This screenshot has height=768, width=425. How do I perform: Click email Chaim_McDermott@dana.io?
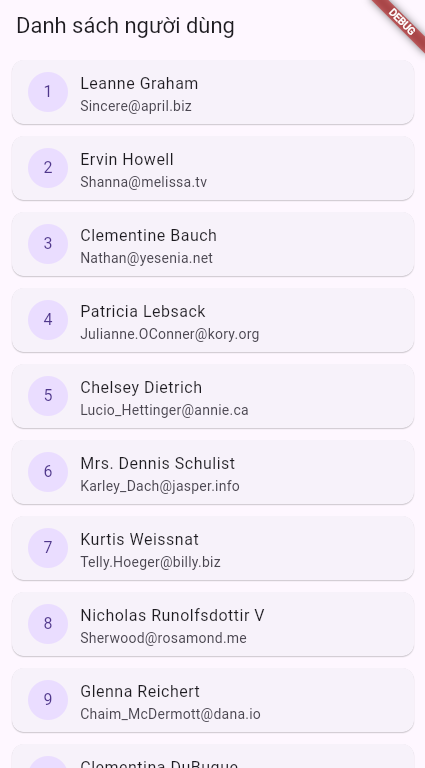pyautogui.click(x=170, y=714)
